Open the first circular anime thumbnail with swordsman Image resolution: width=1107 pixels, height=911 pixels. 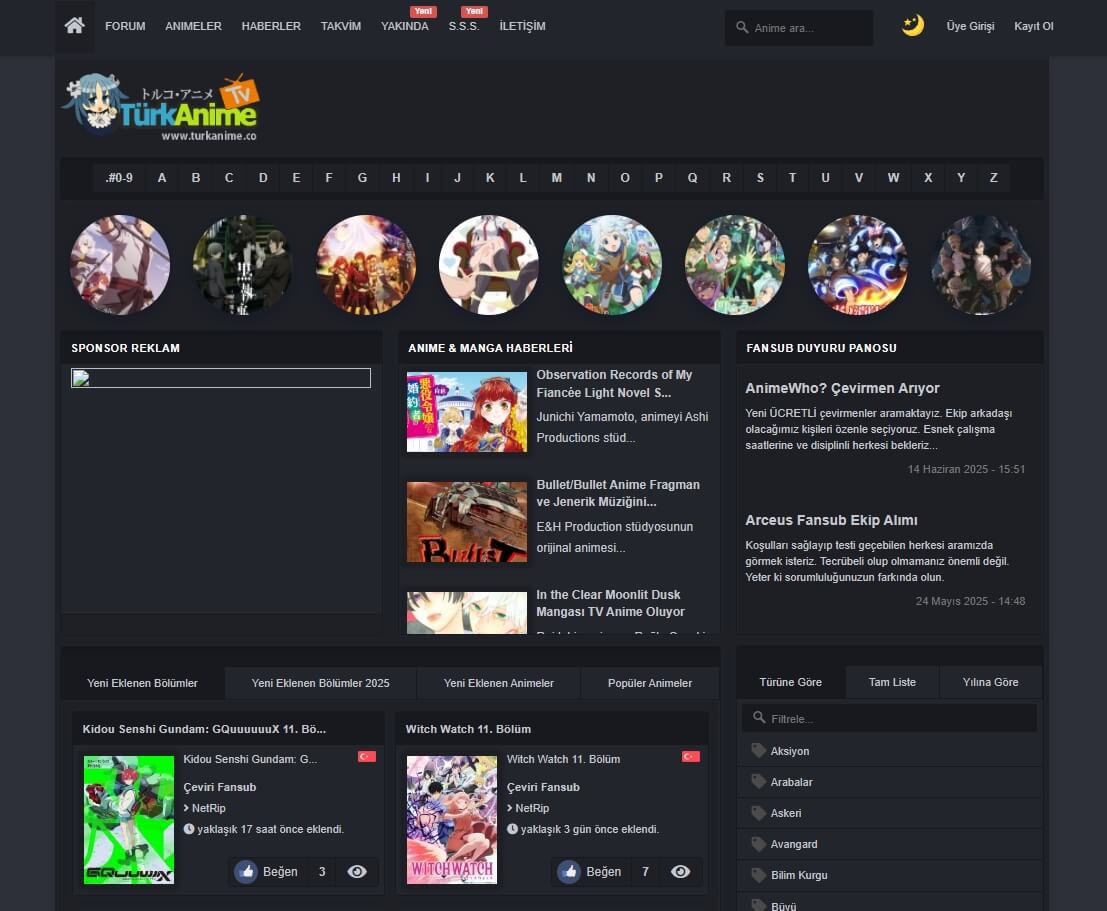120,265
